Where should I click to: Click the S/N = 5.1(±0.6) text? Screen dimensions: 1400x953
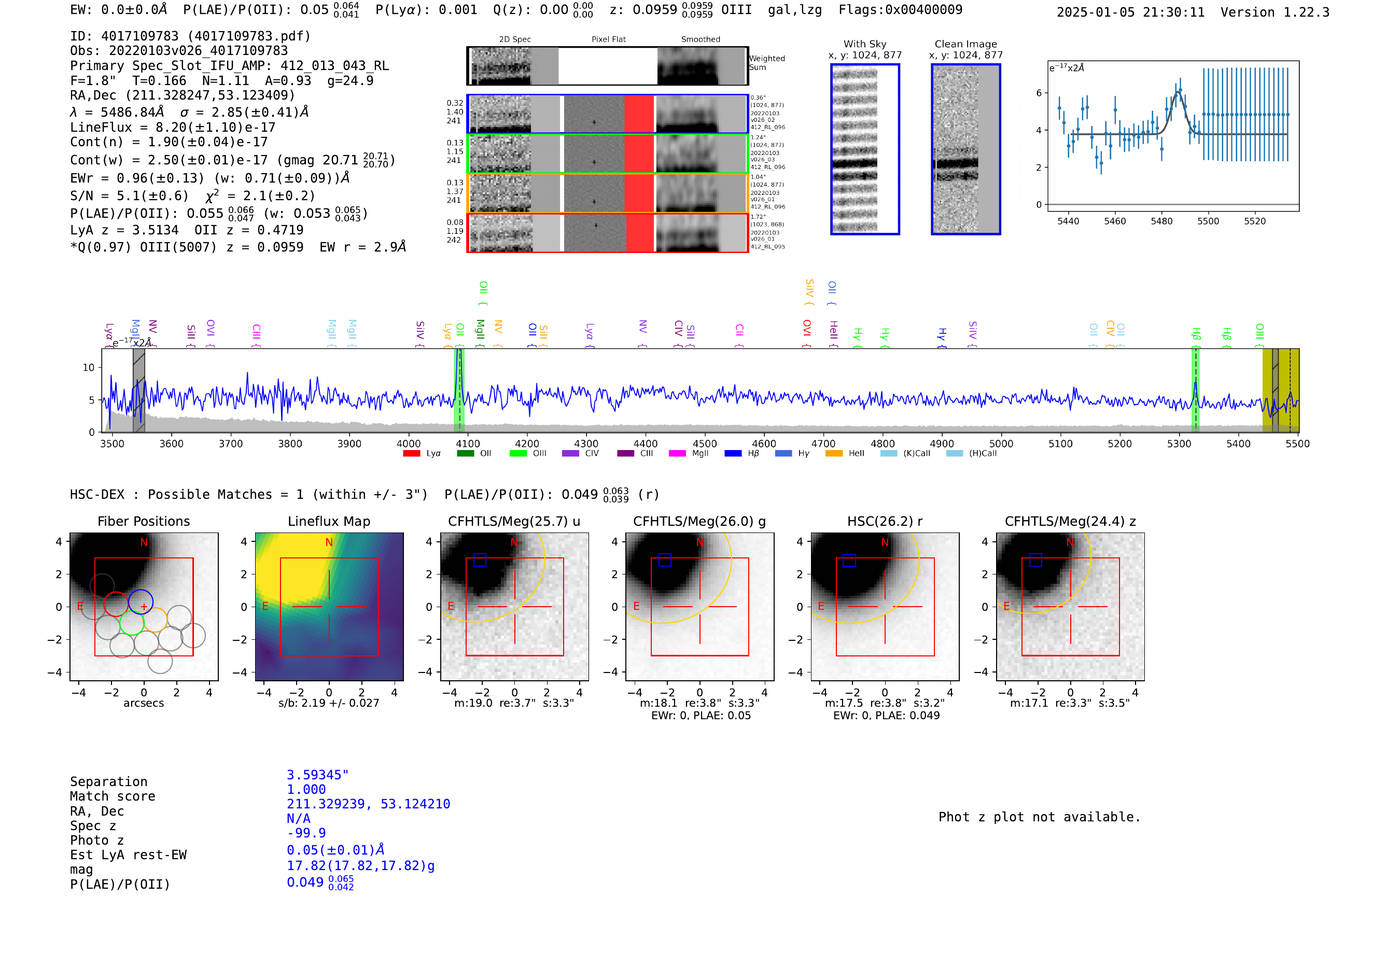[129, 196]
